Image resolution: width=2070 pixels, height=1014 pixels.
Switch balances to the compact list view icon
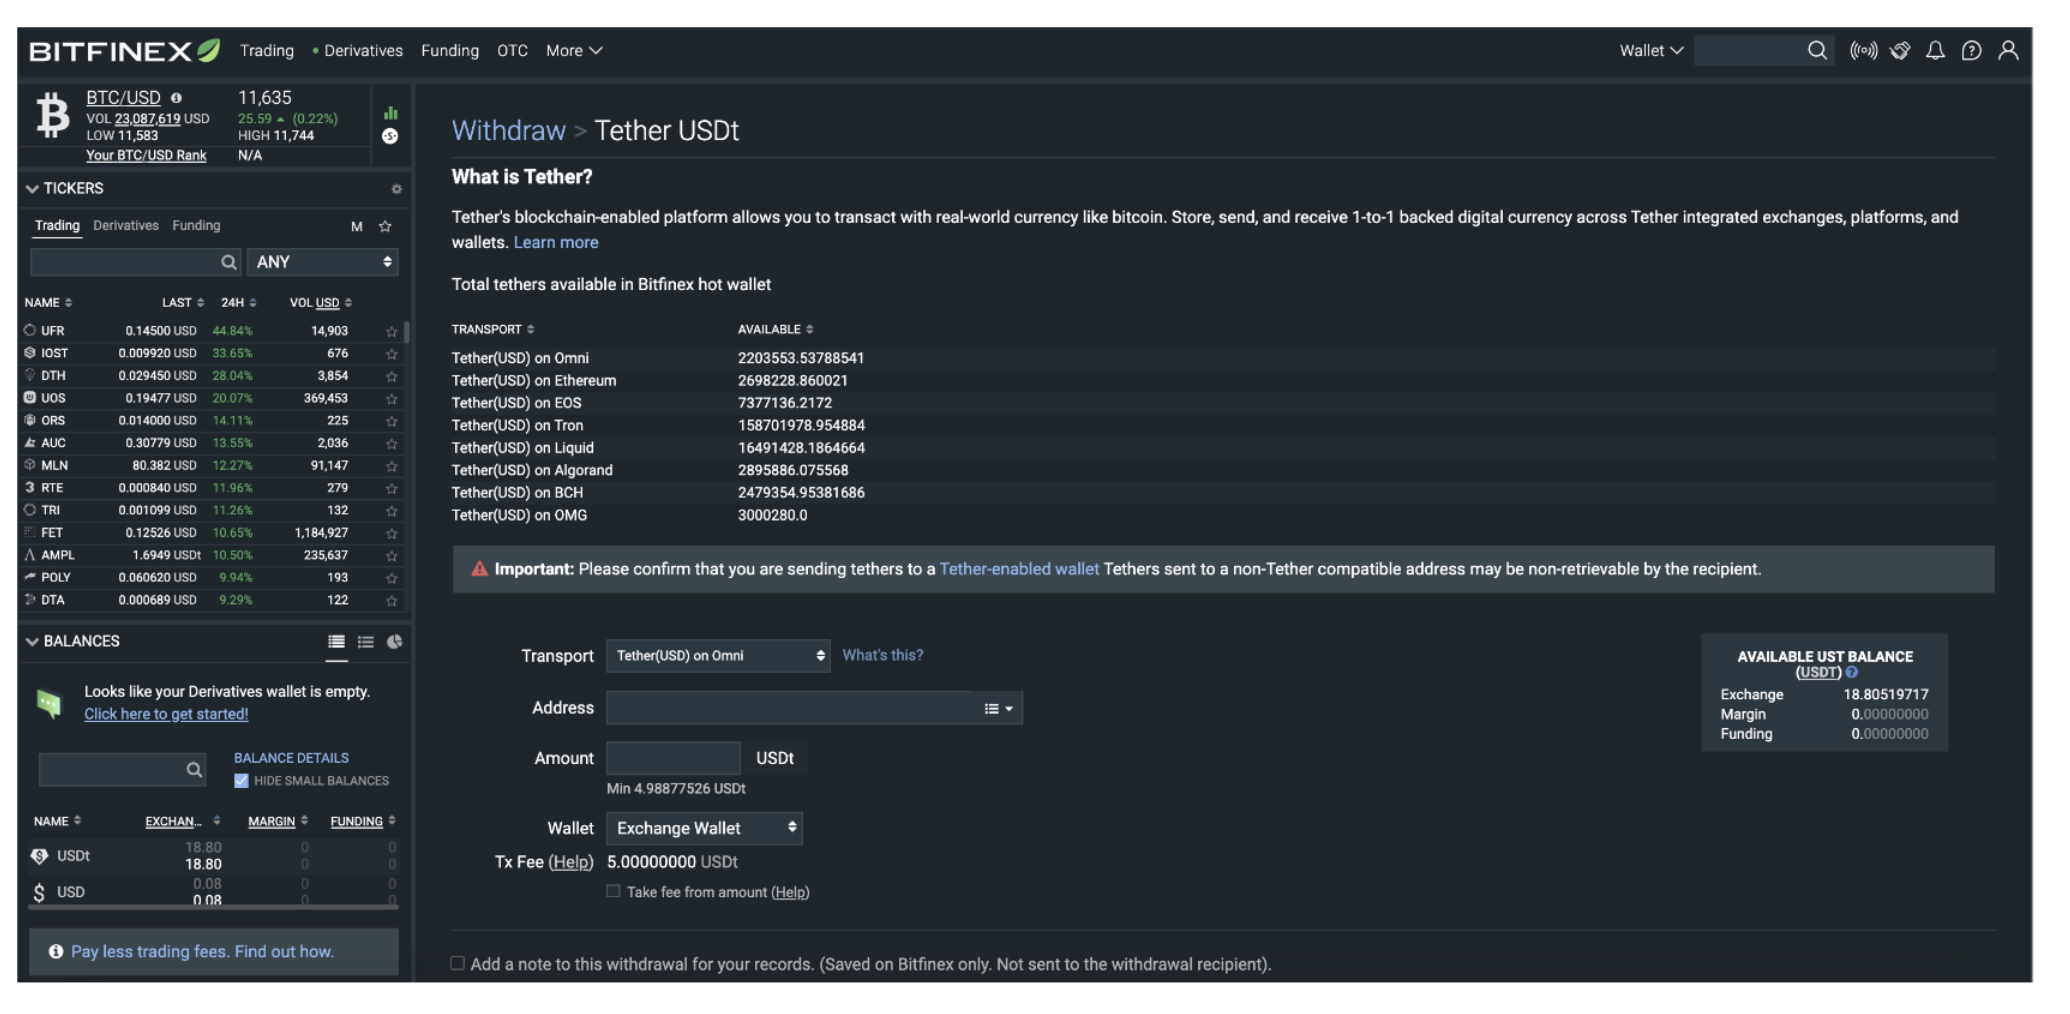[366, 642]
